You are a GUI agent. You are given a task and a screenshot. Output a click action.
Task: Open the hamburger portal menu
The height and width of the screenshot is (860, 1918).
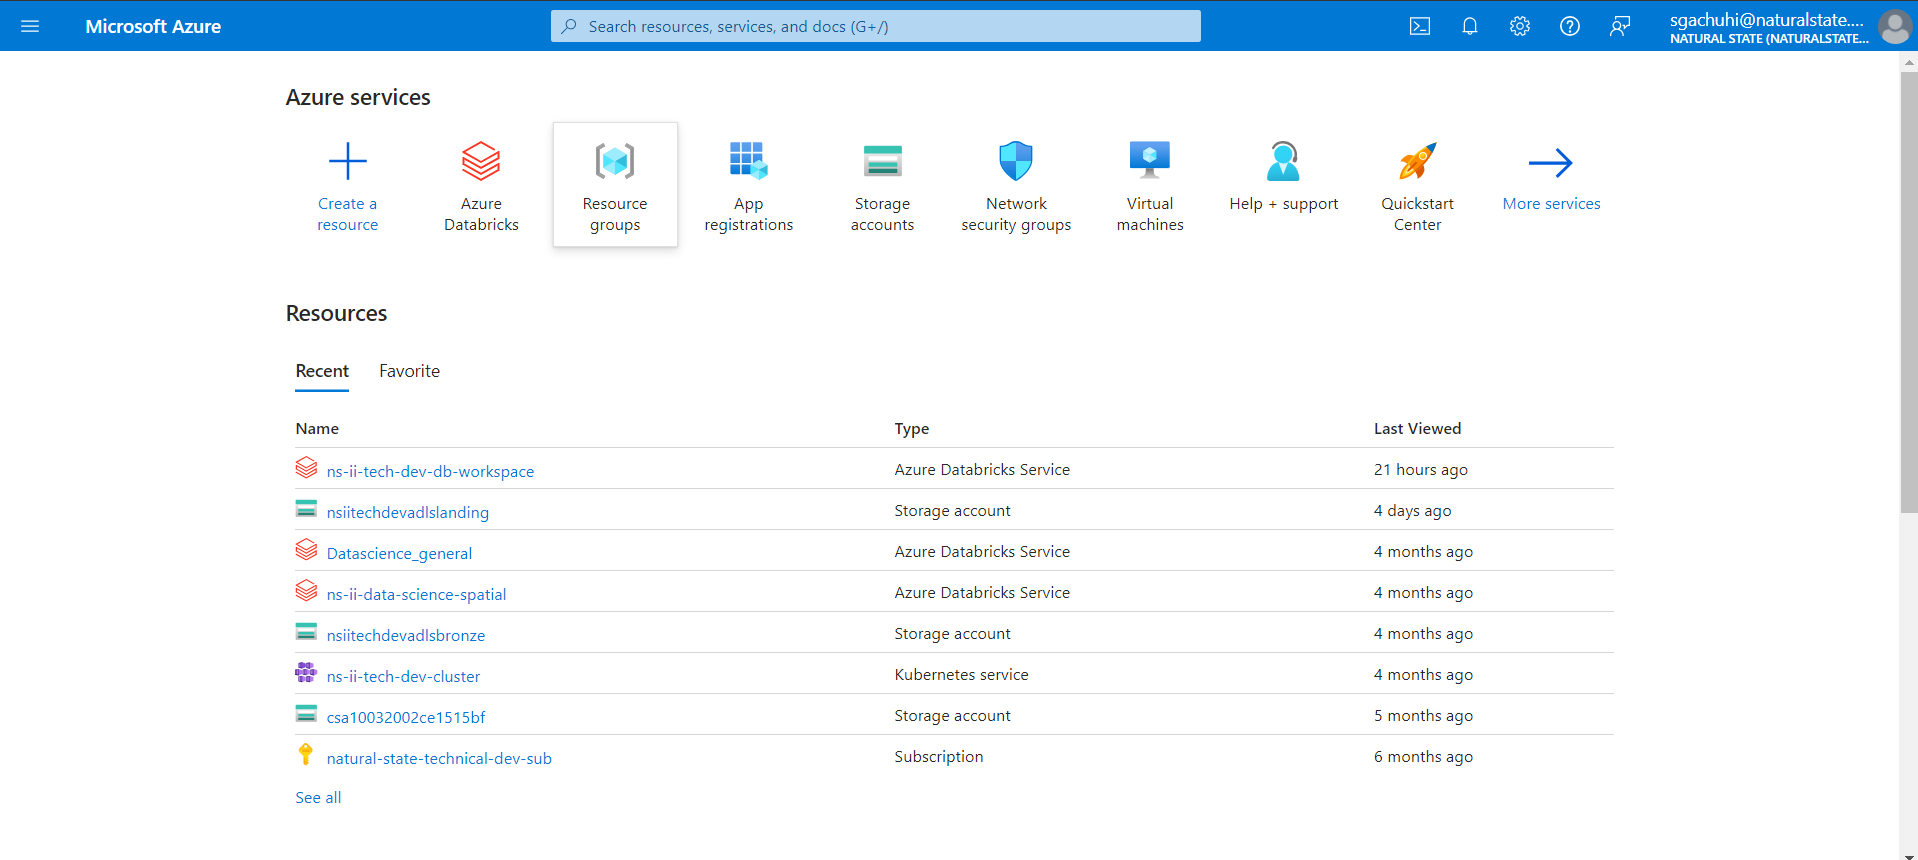click(x=30, y=26)
